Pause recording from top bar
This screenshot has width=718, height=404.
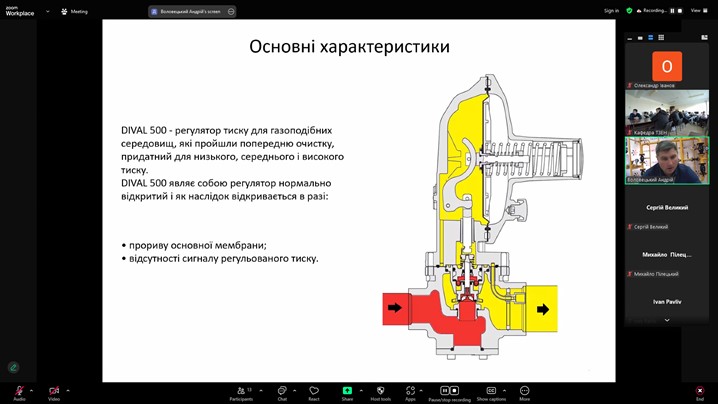click(672, 11)
